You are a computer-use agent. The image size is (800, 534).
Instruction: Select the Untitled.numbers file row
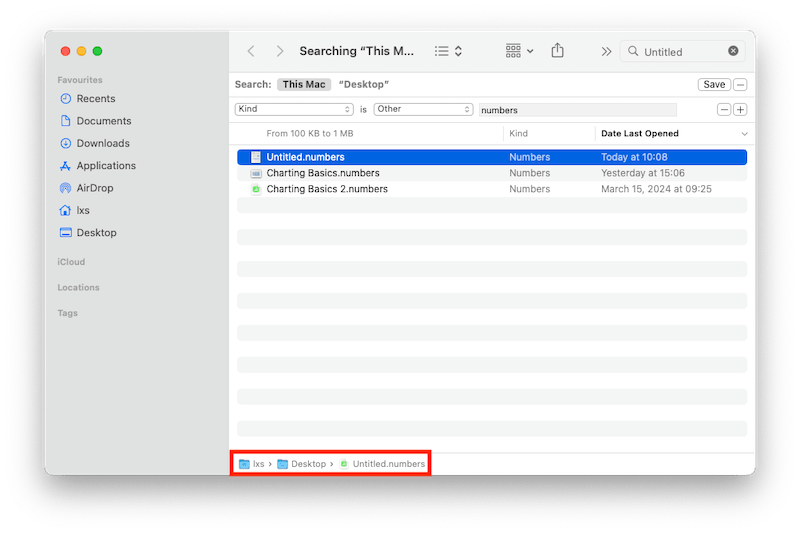(x=492, y=157)
